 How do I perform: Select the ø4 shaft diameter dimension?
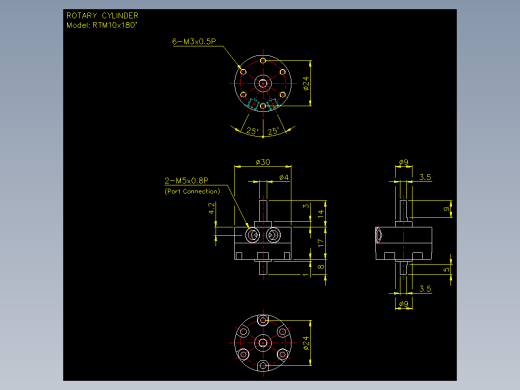[284, 177]
